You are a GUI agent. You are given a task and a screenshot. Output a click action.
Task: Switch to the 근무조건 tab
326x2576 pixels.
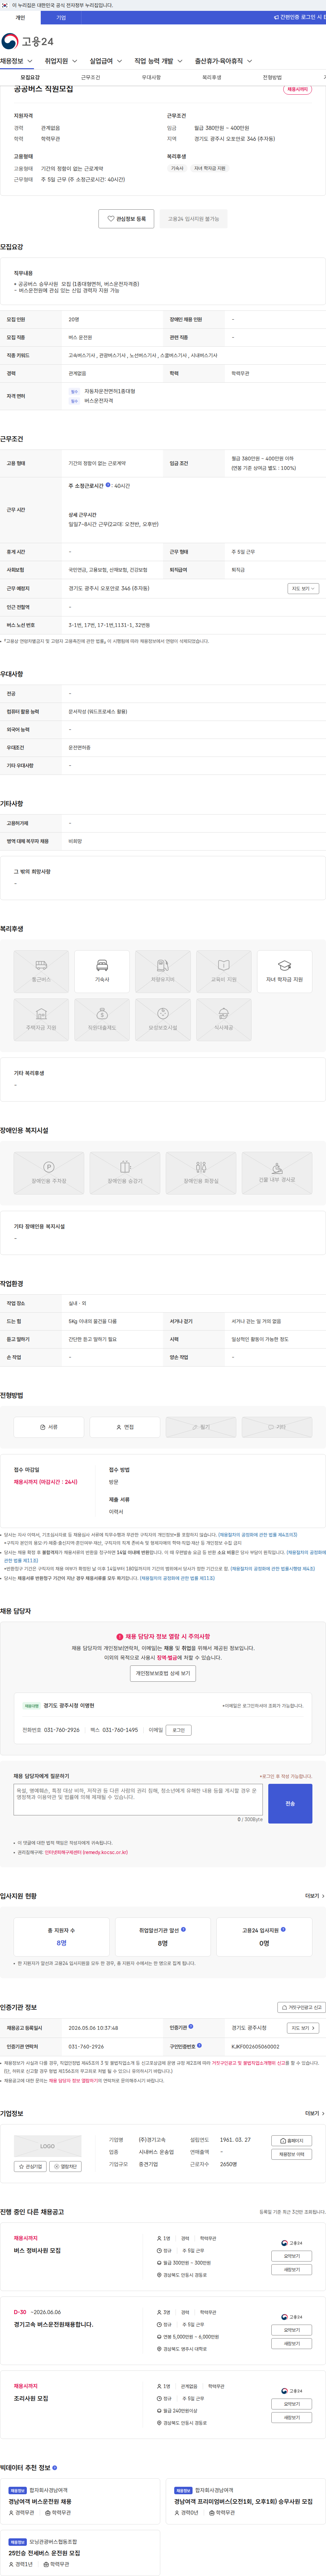pos(90,77)
